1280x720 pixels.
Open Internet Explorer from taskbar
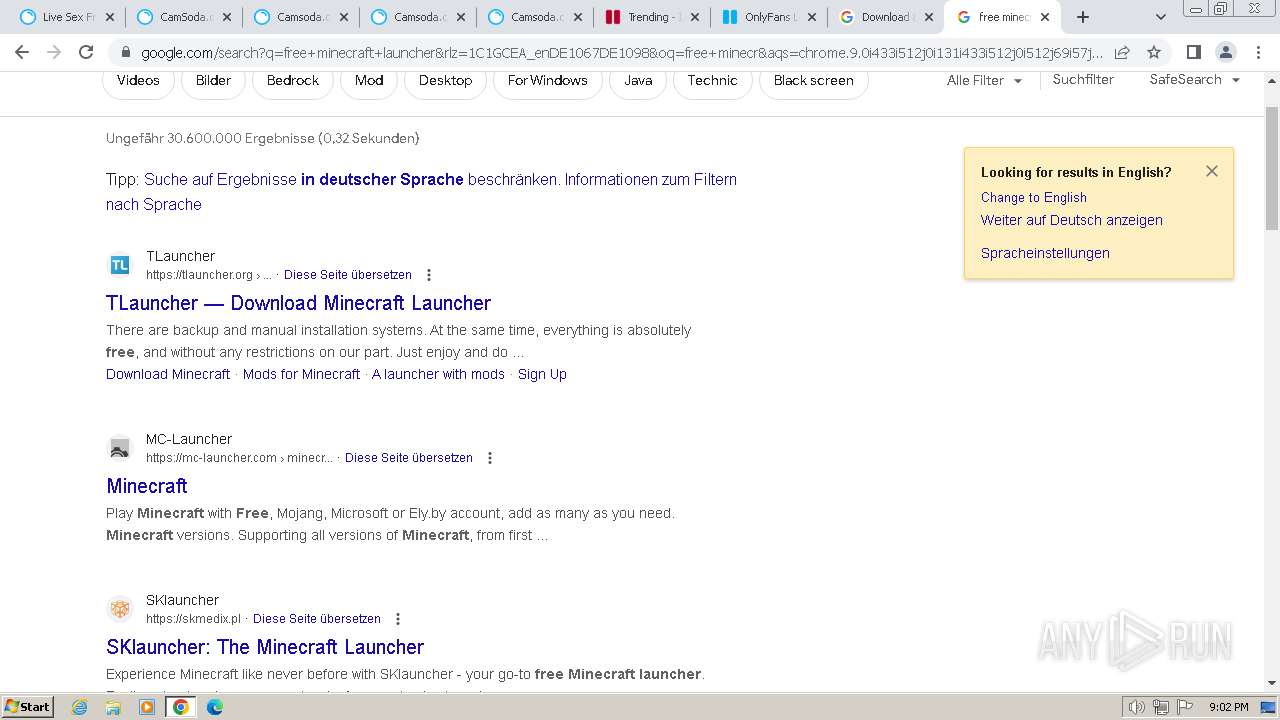[x=80, y=707]
